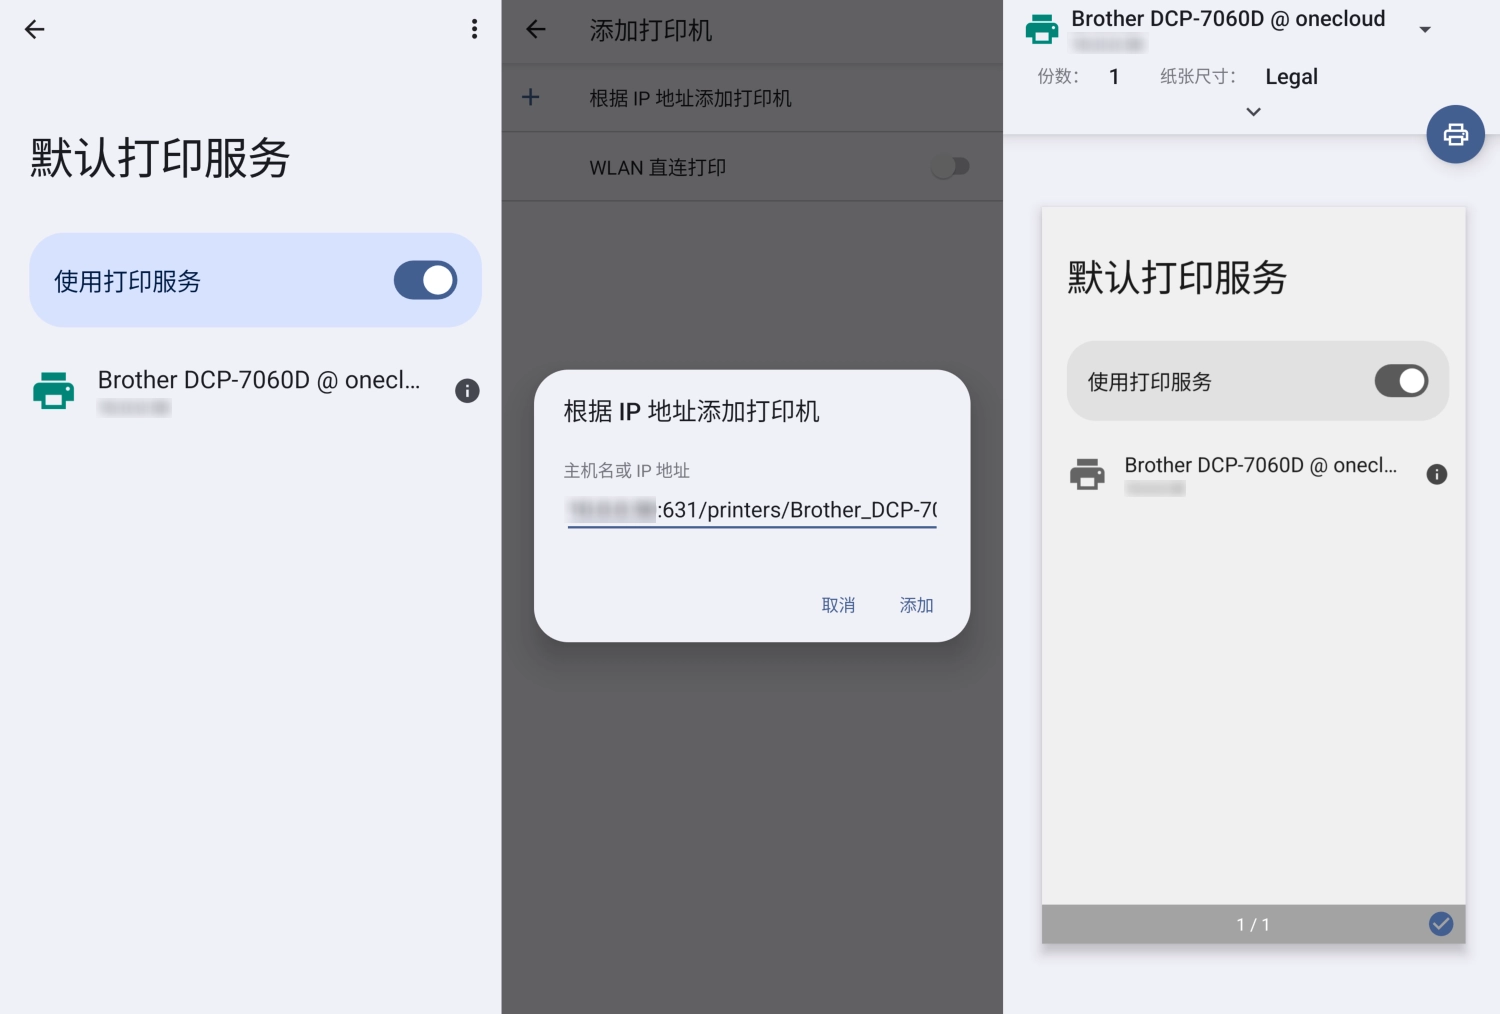Click the copies count value 1
Image resolution: width=1500 pixels, height=1014 pixels.
point(1114,77)
